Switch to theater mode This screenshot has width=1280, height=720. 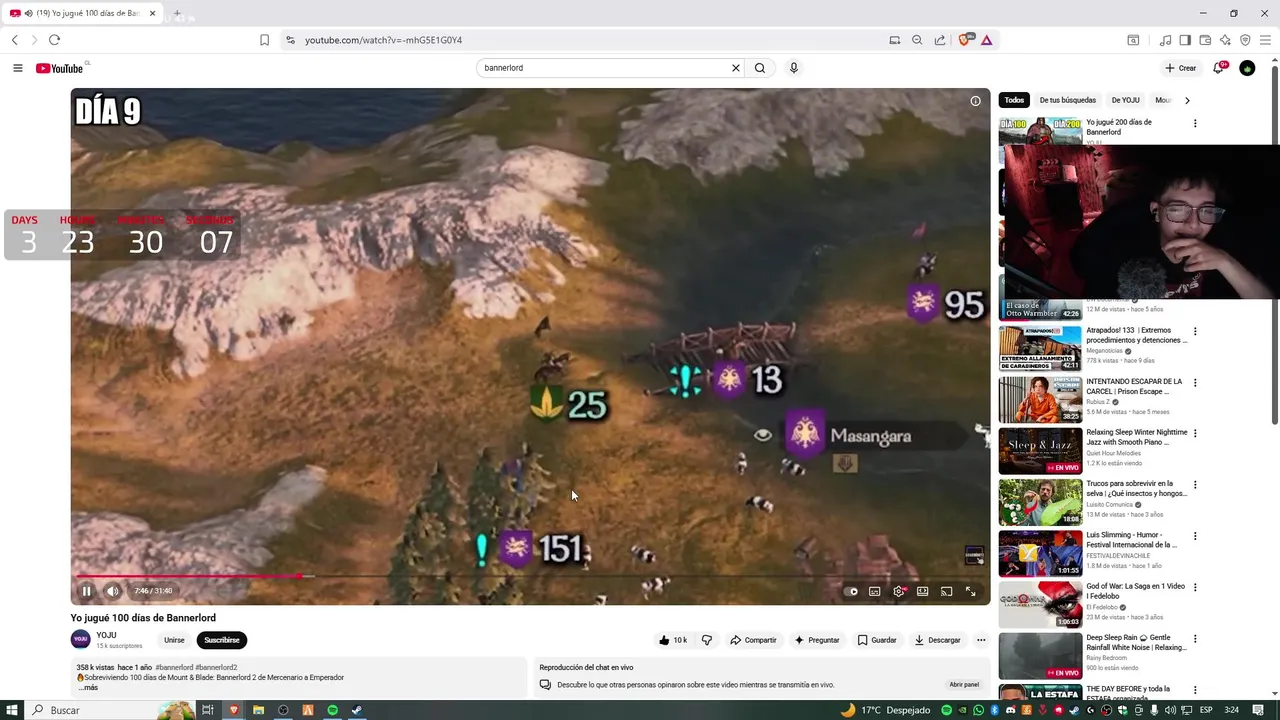coord(923,591)
